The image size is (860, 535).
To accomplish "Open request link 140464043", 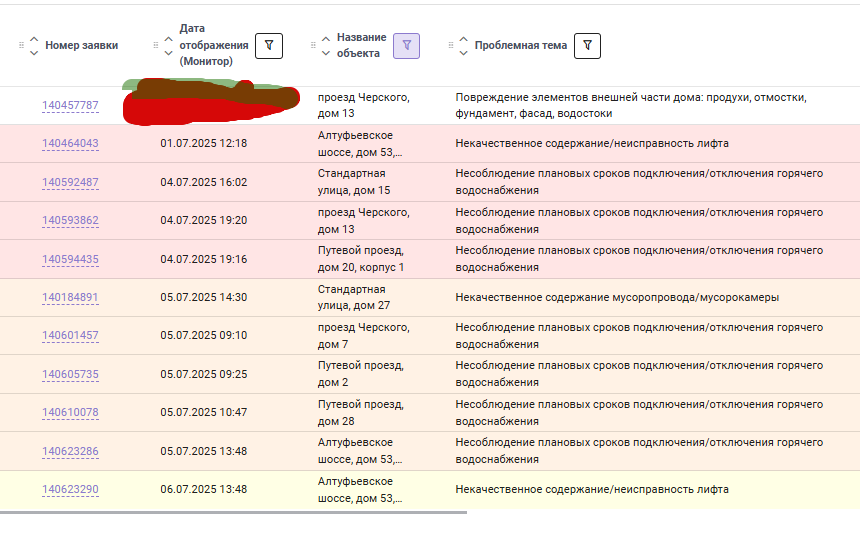I will tap(70, 143).
